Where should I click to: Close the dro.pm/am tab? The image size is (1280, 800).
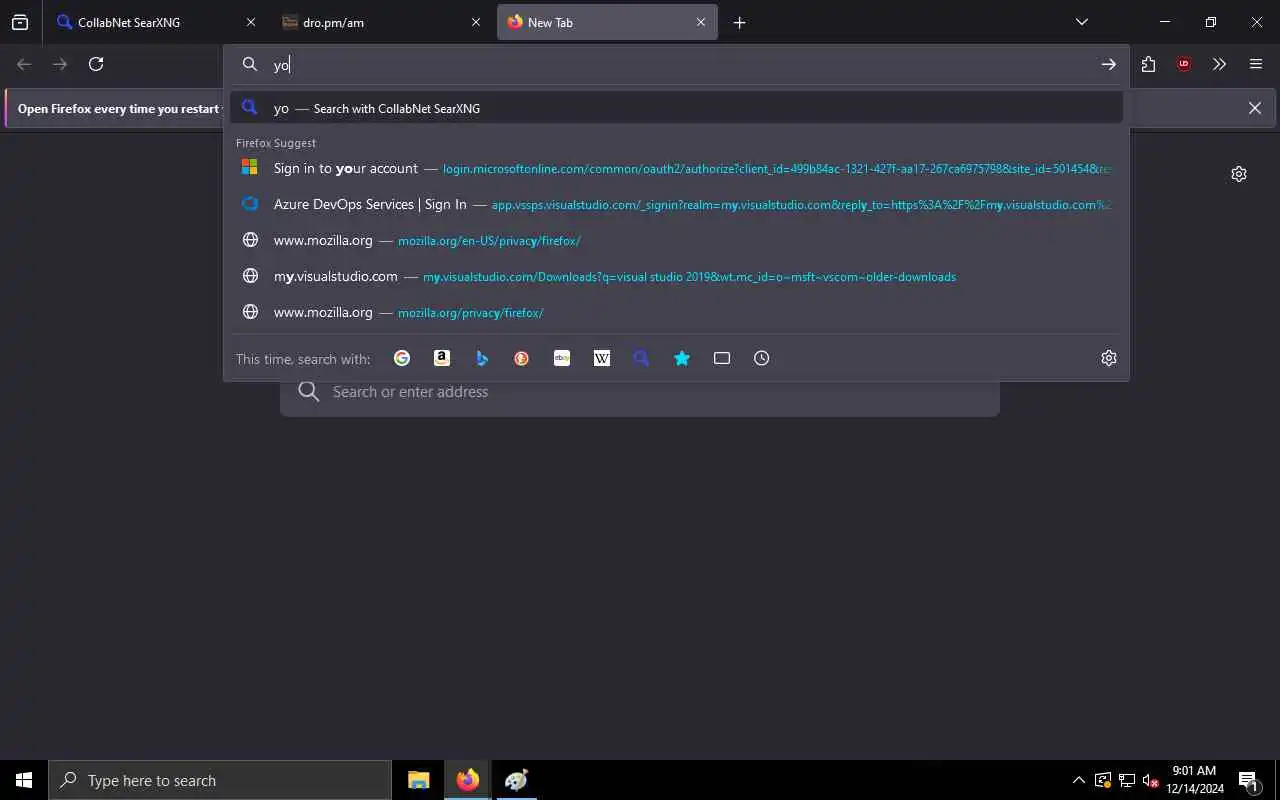(476, 22)
